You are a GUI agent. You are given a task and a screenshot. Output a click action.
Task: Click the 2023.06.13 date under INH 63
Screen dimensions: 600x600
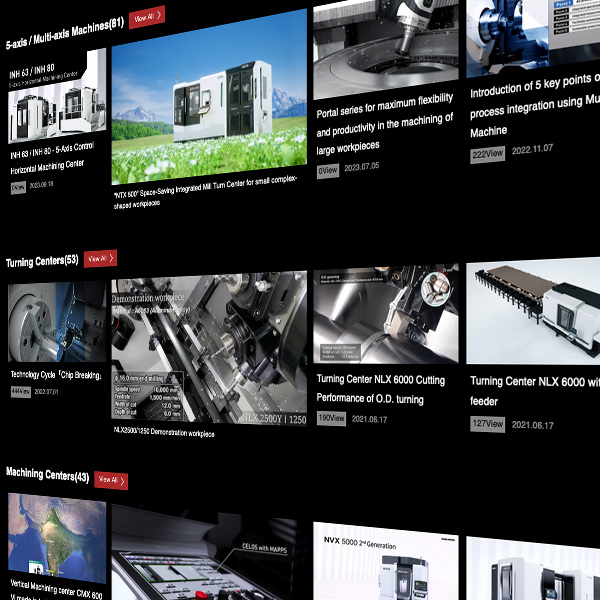coord(41,185)
